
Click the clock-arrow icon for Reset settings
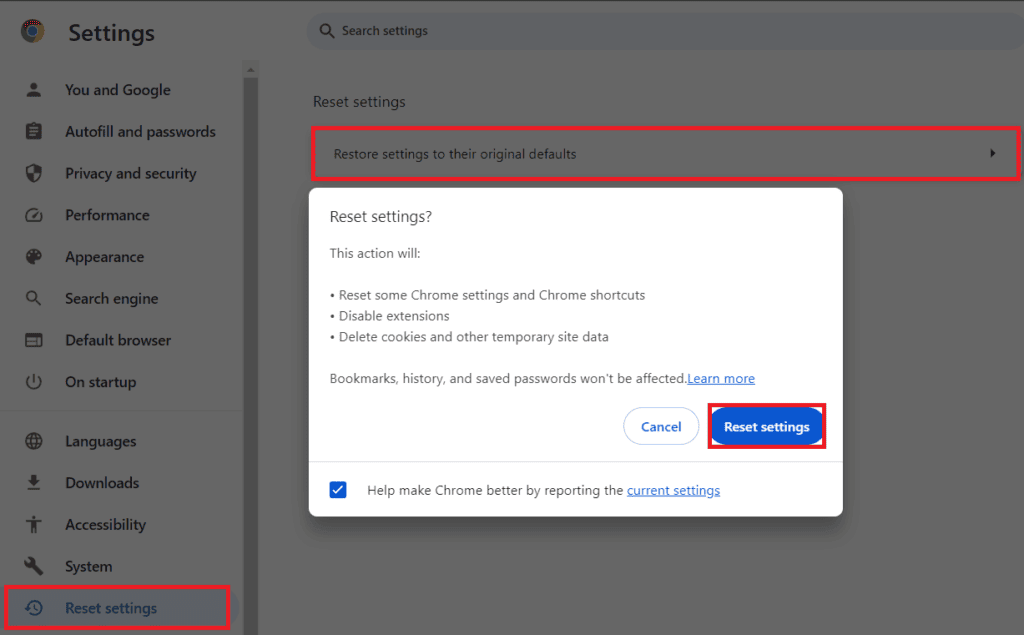33,608
